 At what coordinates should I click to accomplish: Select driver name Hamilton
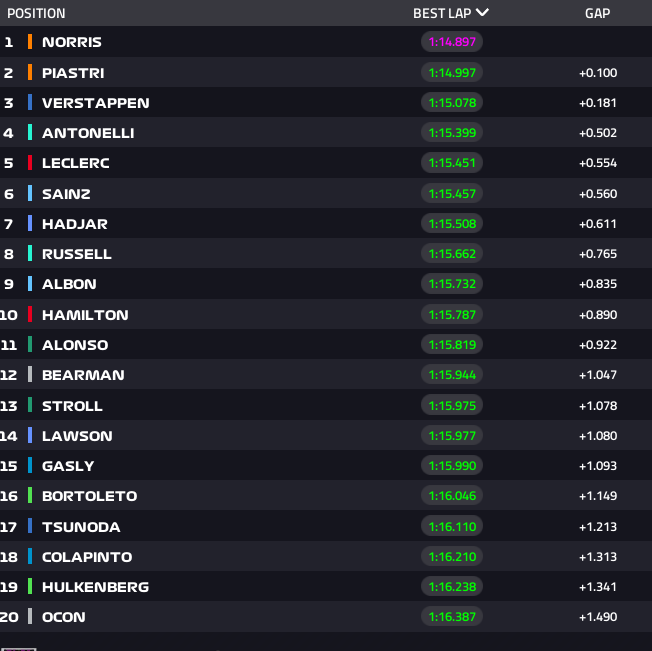click(85, 315)
